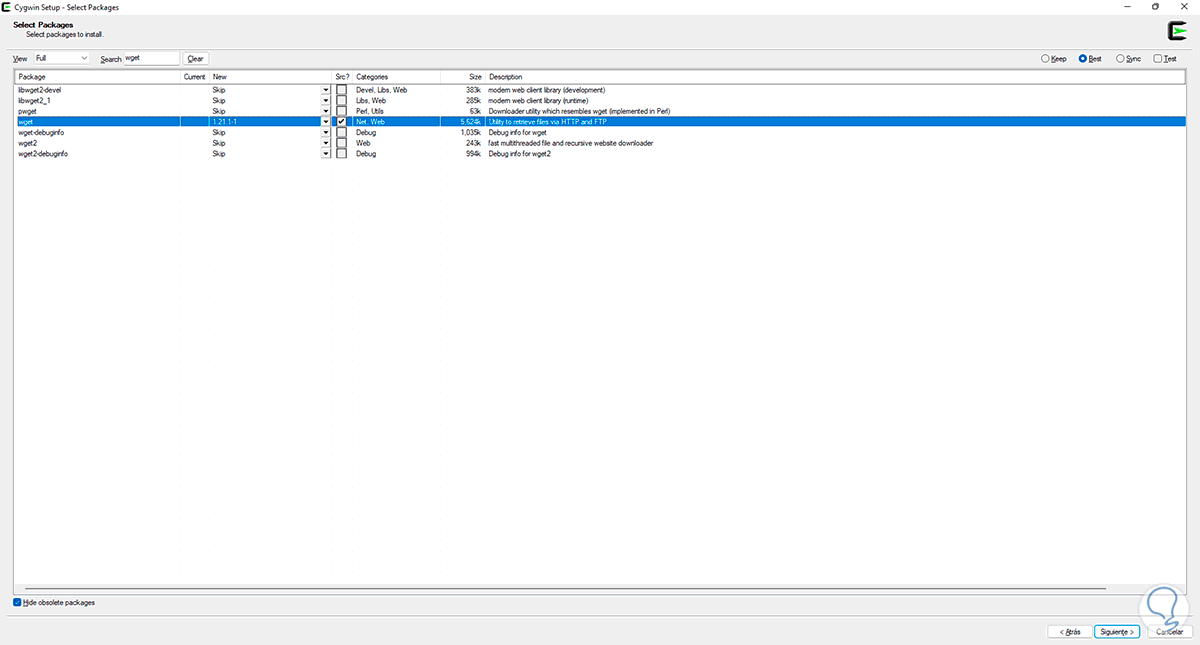Click 'modem web client library (runtime)' text
This screenshot has width=1200, height=645.
[539, 100]
